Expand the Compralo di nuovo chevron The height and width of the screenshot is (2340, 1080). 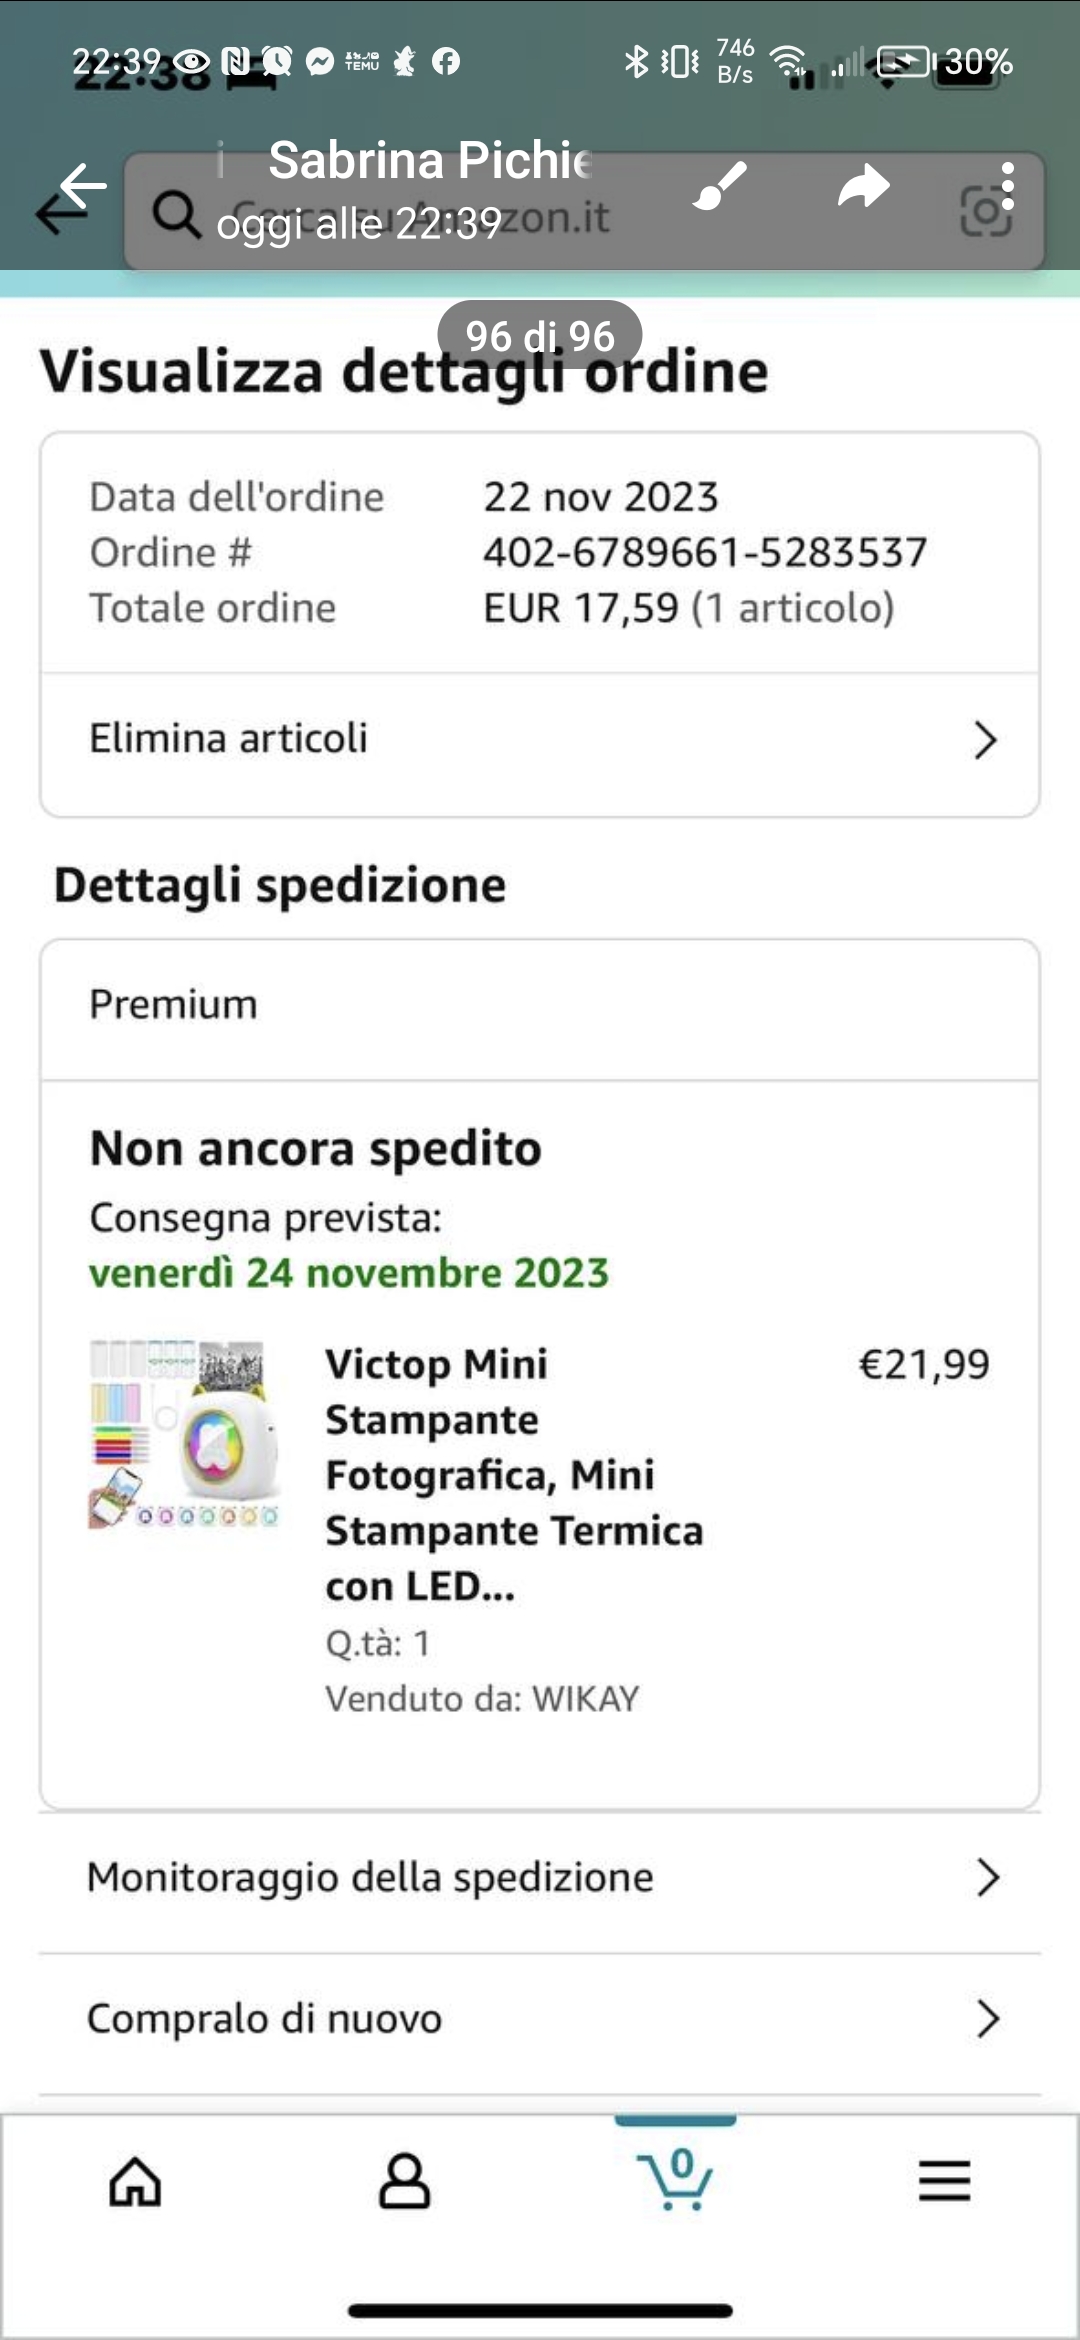pyautogui.click(x=987, y=2019)
